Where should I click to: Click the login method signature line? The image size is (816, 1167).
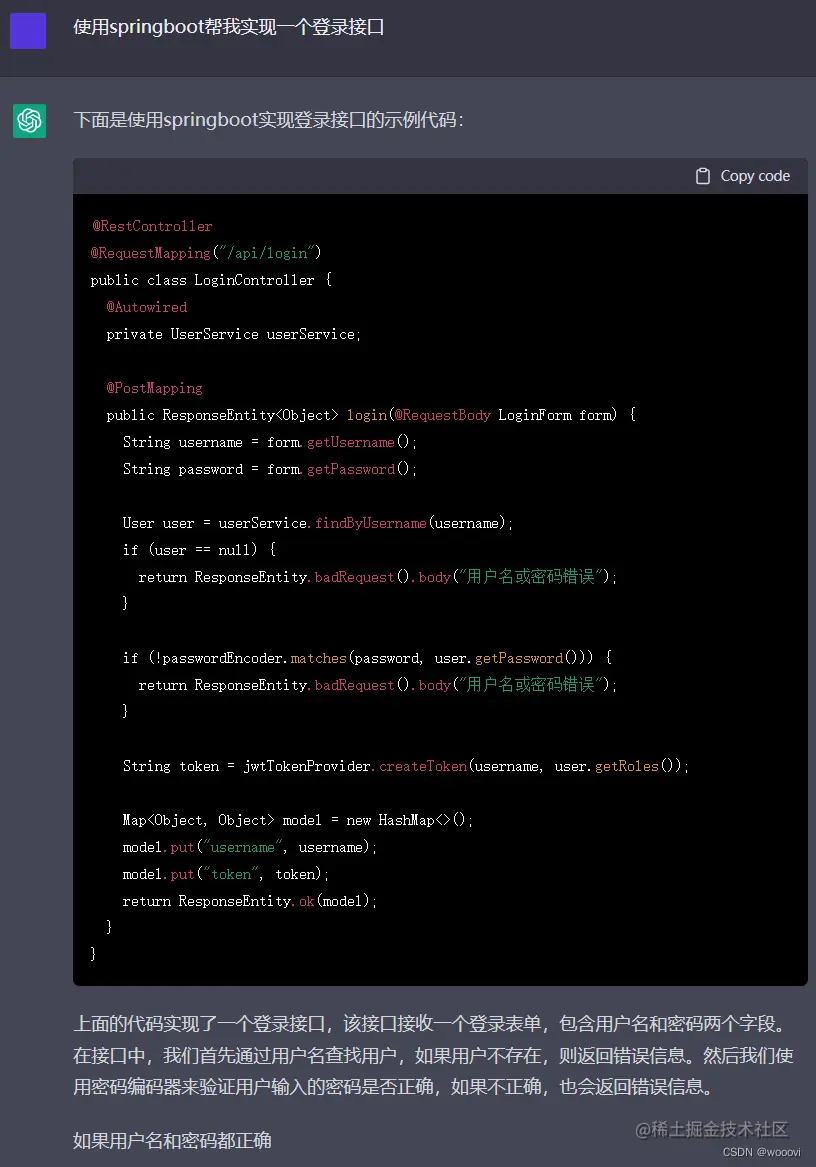click(x=372, y=415)
